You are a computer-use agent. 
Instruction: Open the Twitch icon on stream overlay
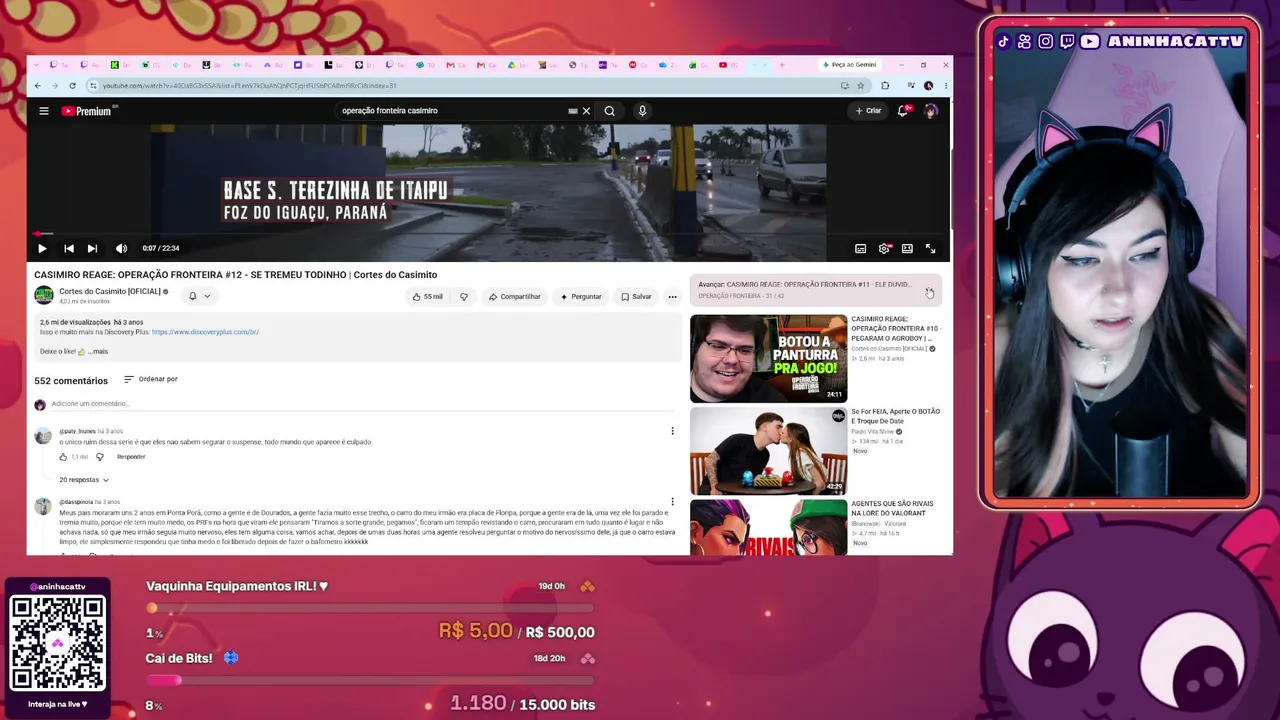pos(1067,41)
